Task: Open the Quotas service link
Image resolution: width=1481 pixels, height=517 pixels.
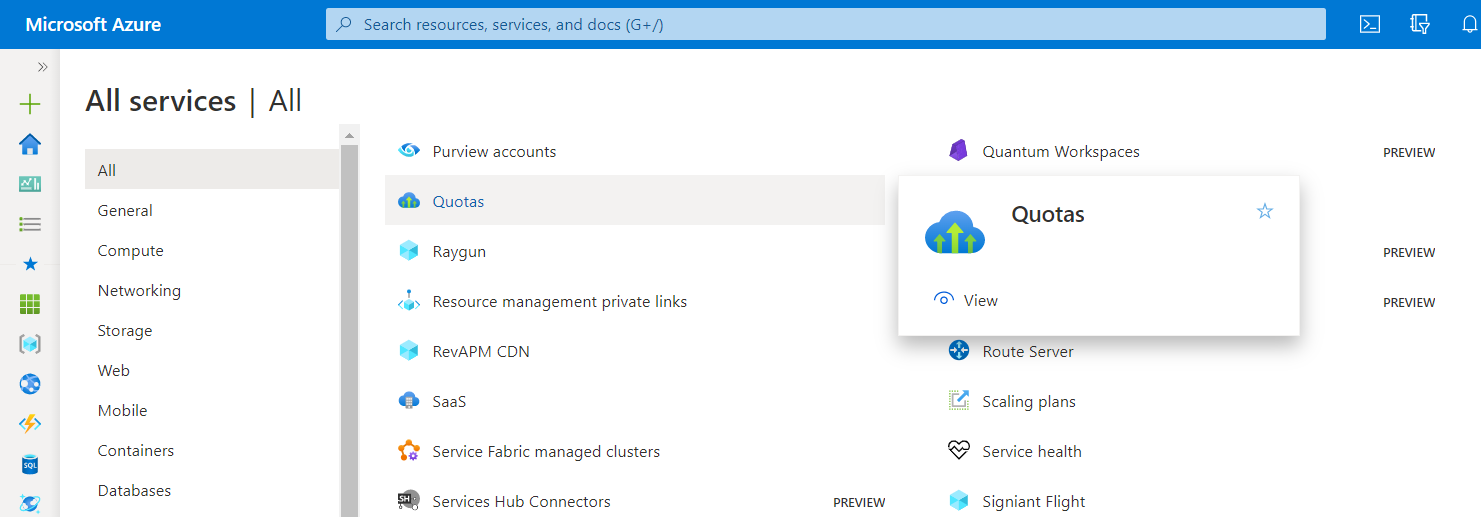Action: [x=458, y=201]
